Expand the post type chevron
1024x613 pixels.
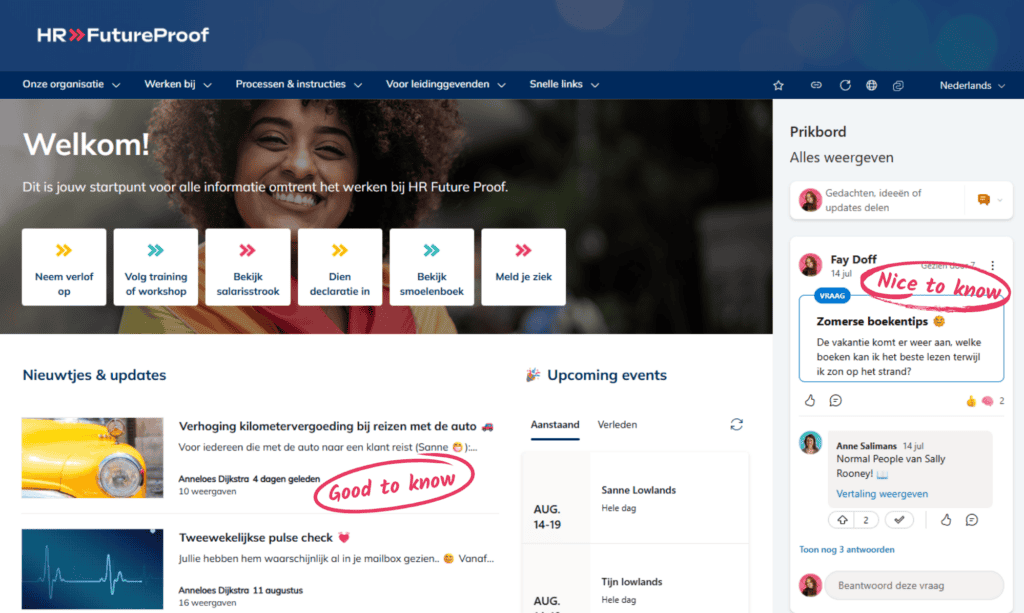[x=1000, y=200]
